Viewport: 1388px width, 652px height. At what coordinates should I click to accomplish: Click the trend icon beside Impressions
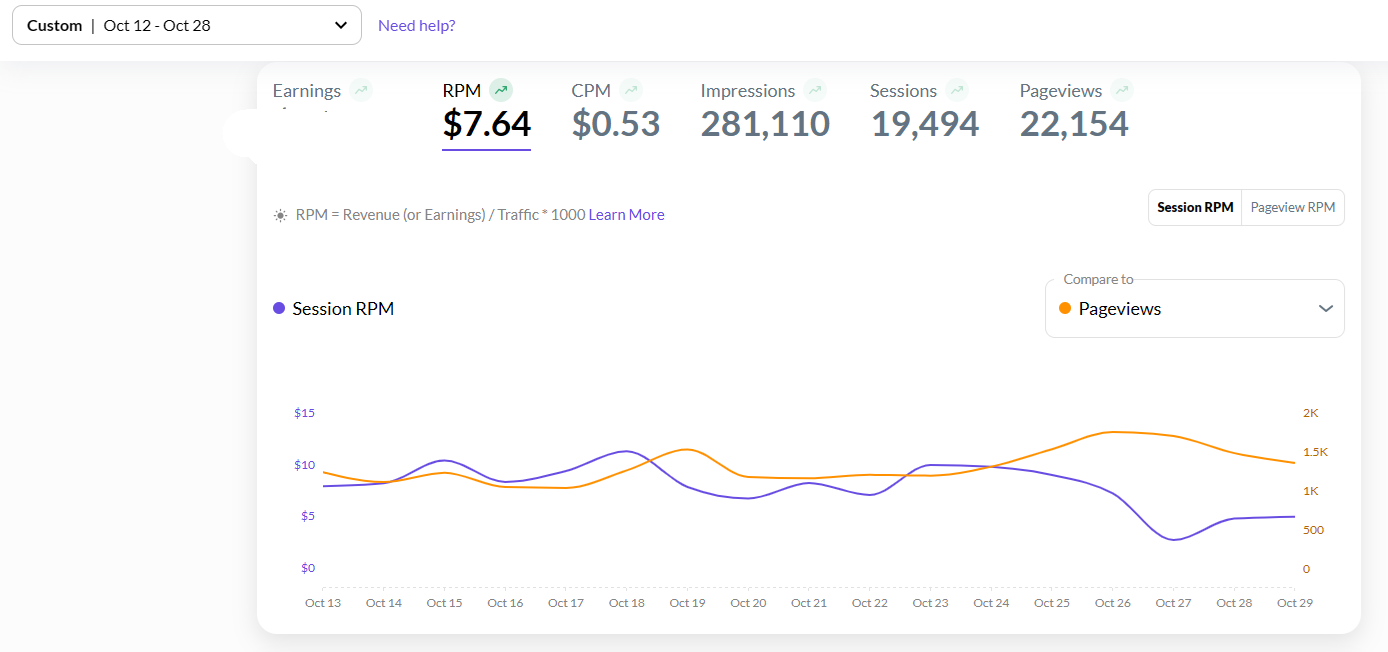pos(815,90)
